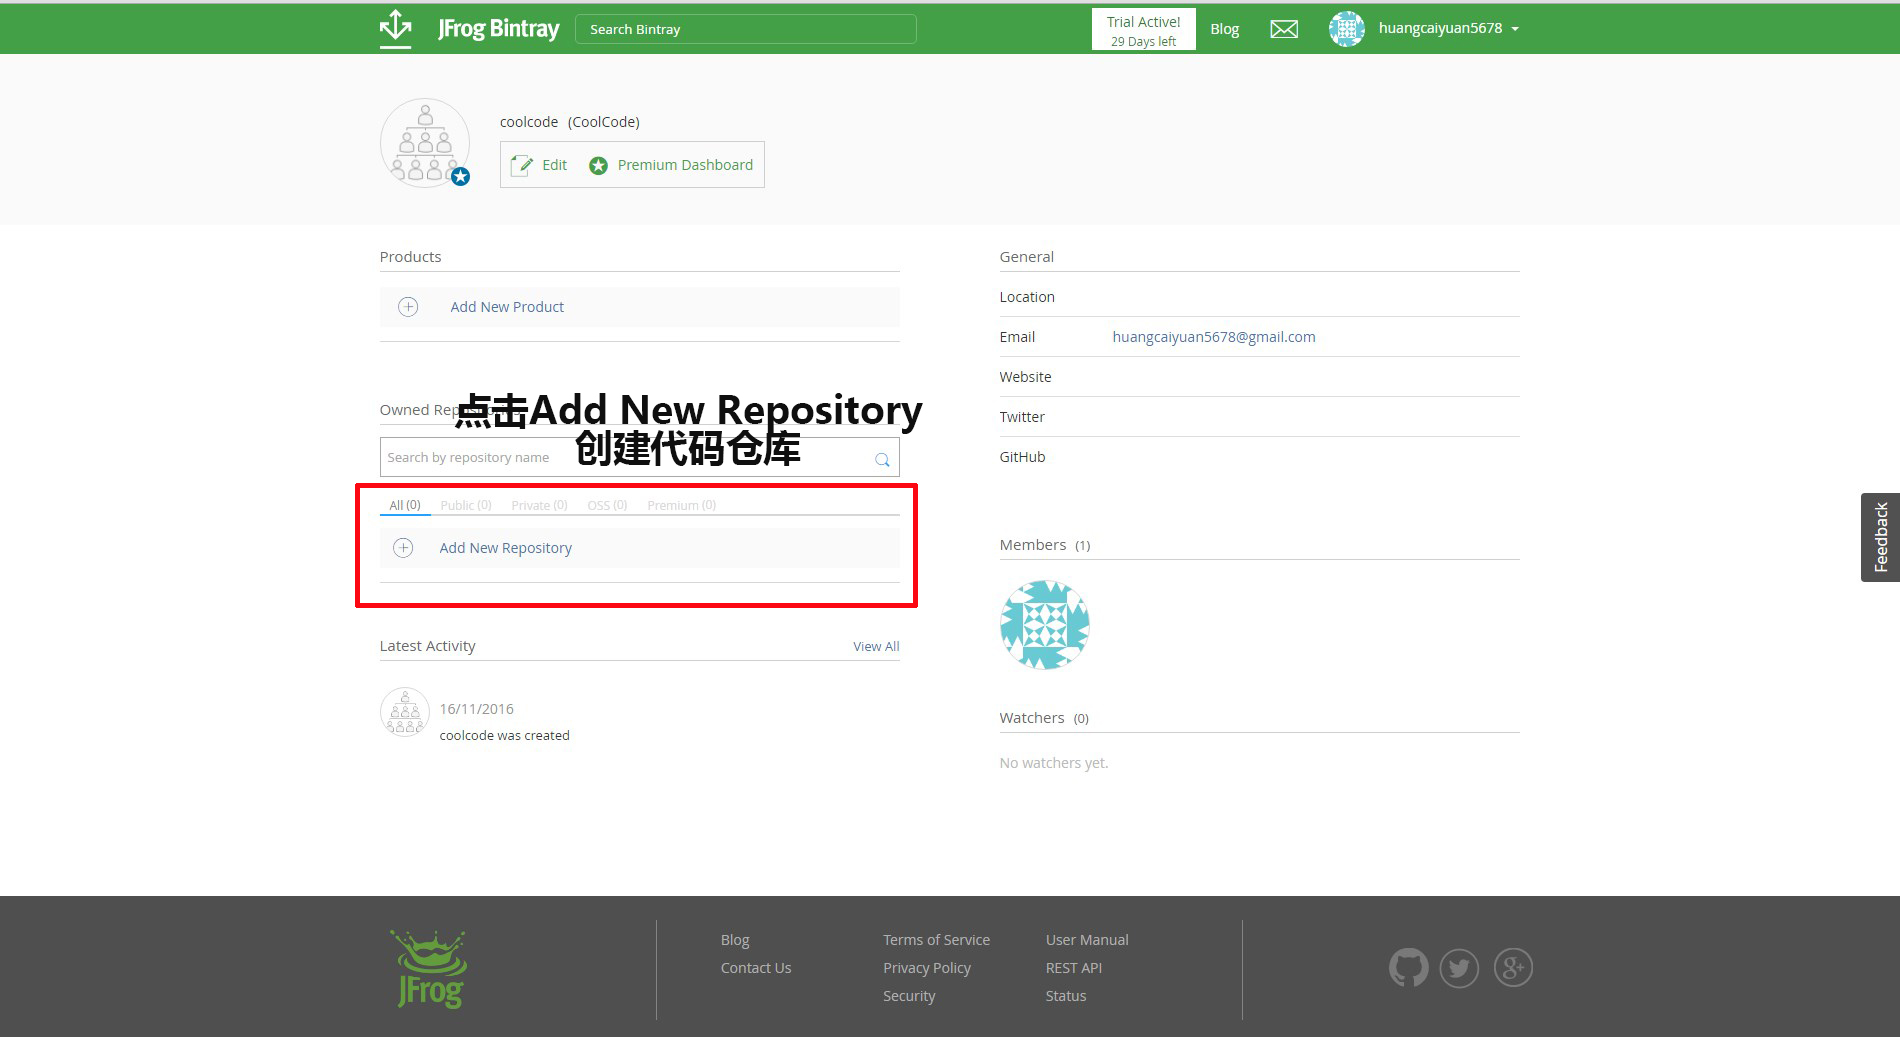Open the Twitter icon in the footer
Viewport: 1900px width, 1037px height.
pos(1459,967)
